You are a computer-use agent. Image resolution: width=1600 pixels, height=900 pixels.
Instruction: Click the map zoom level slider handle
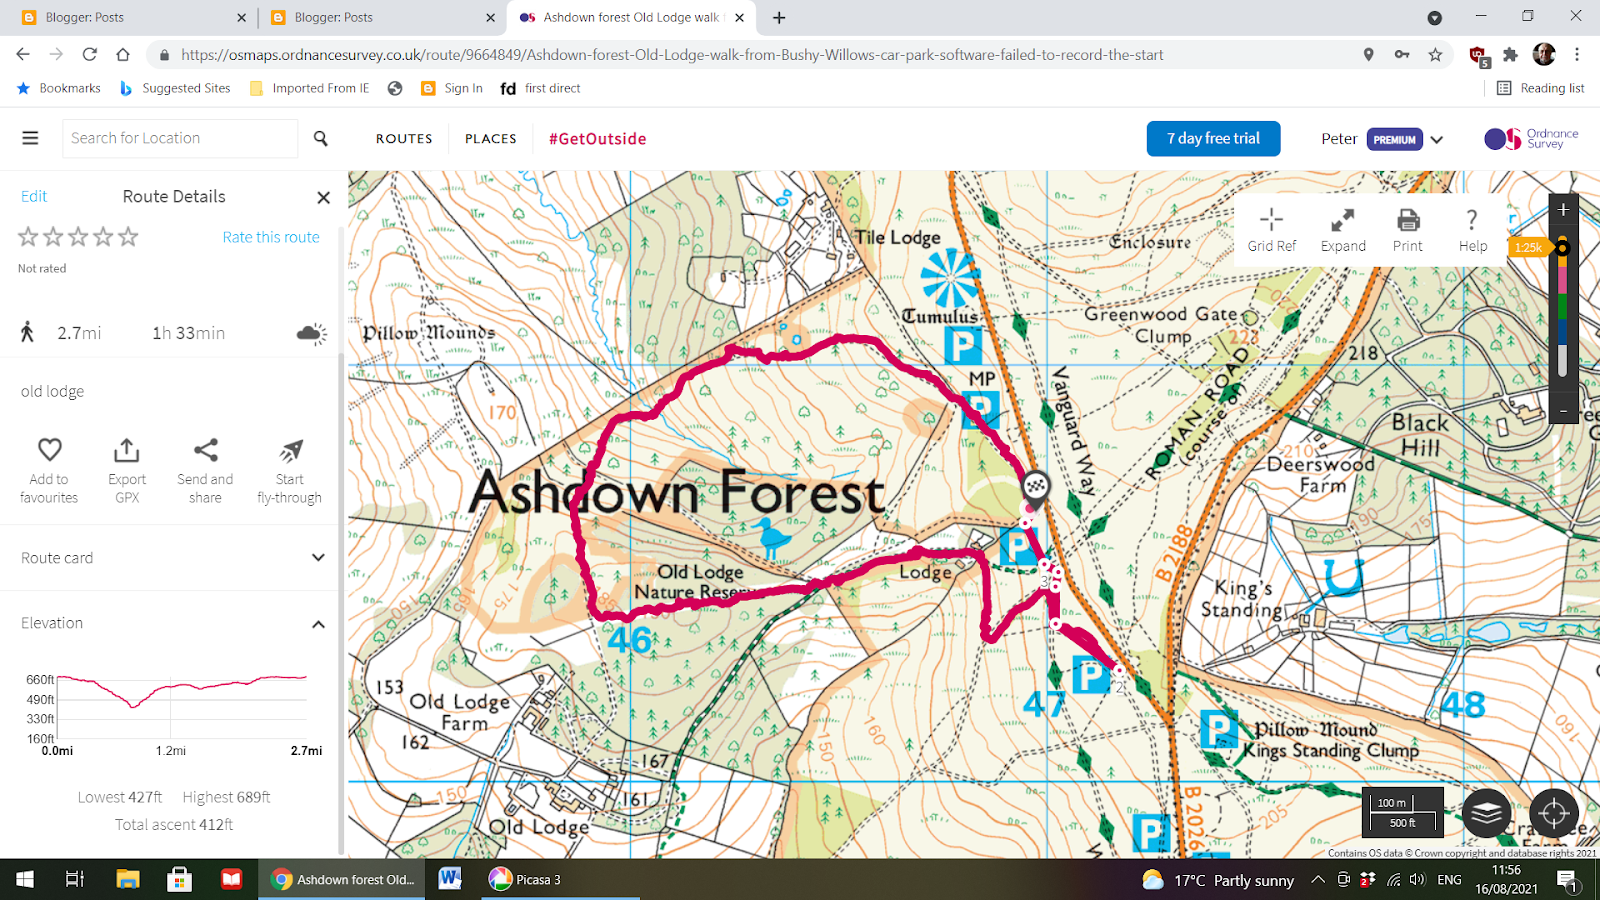pyautogui.click(x=1562, y=248)
